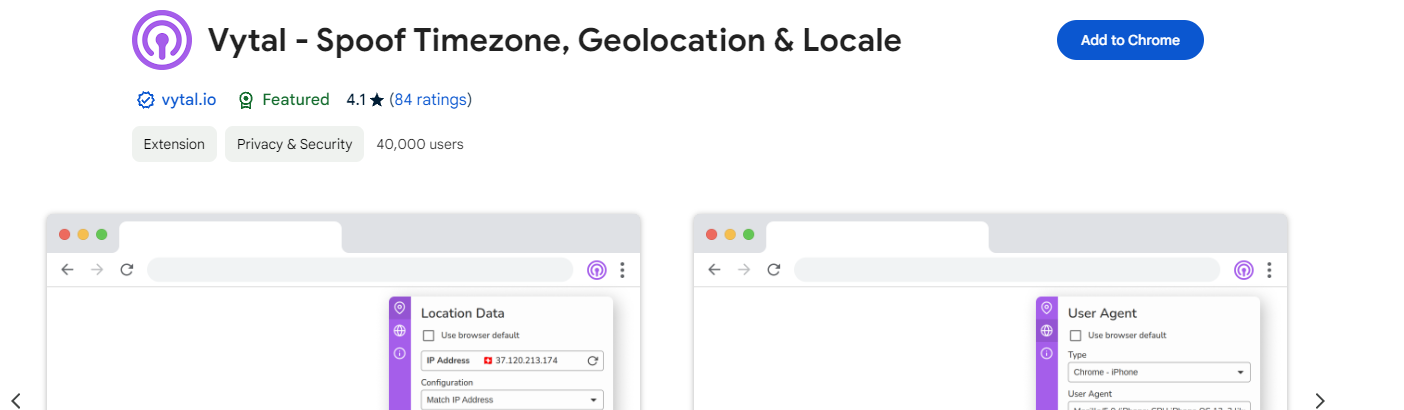Image resolution: width=1404 pixels, height=410 pixels.
Task: Click the 4.1 rating value
Action: [356, 100]
